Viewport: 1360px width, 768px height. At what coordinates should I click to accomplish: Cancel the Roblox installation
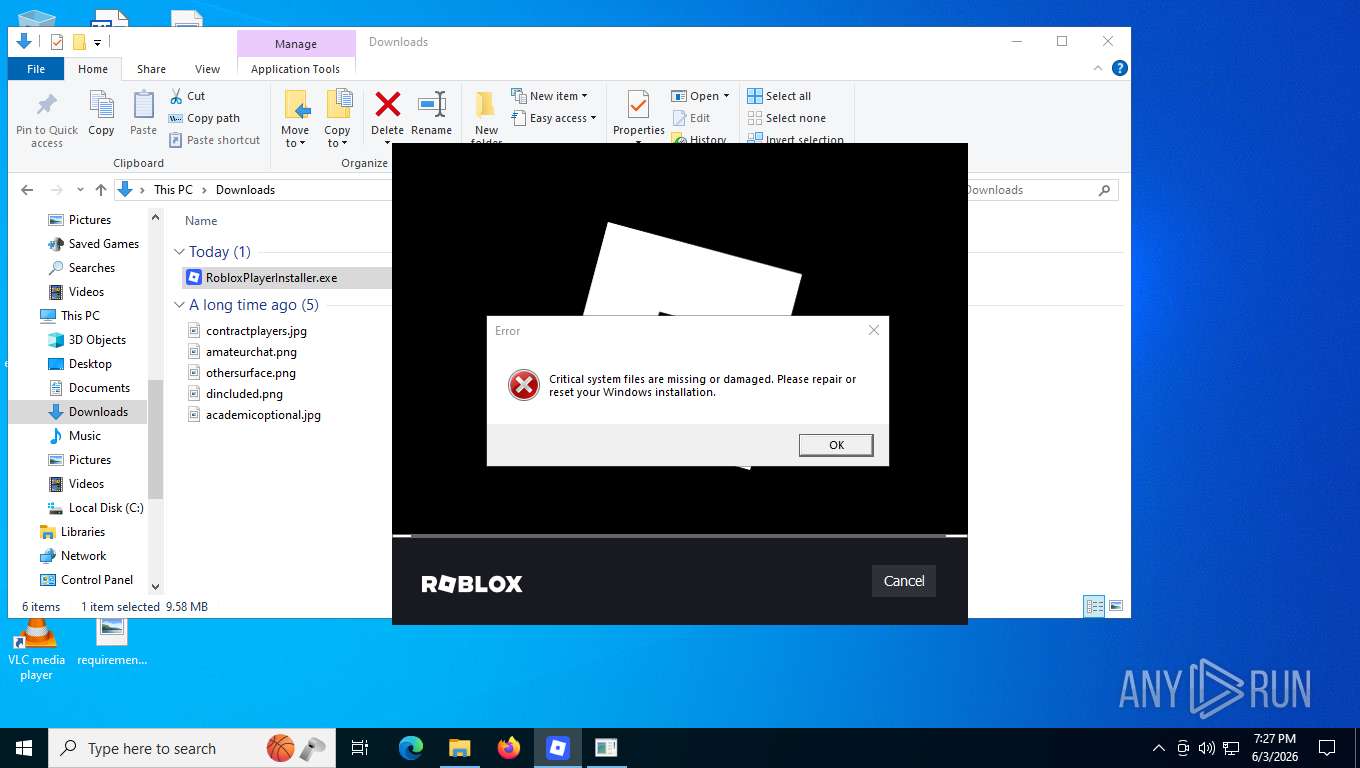point(904,581)
